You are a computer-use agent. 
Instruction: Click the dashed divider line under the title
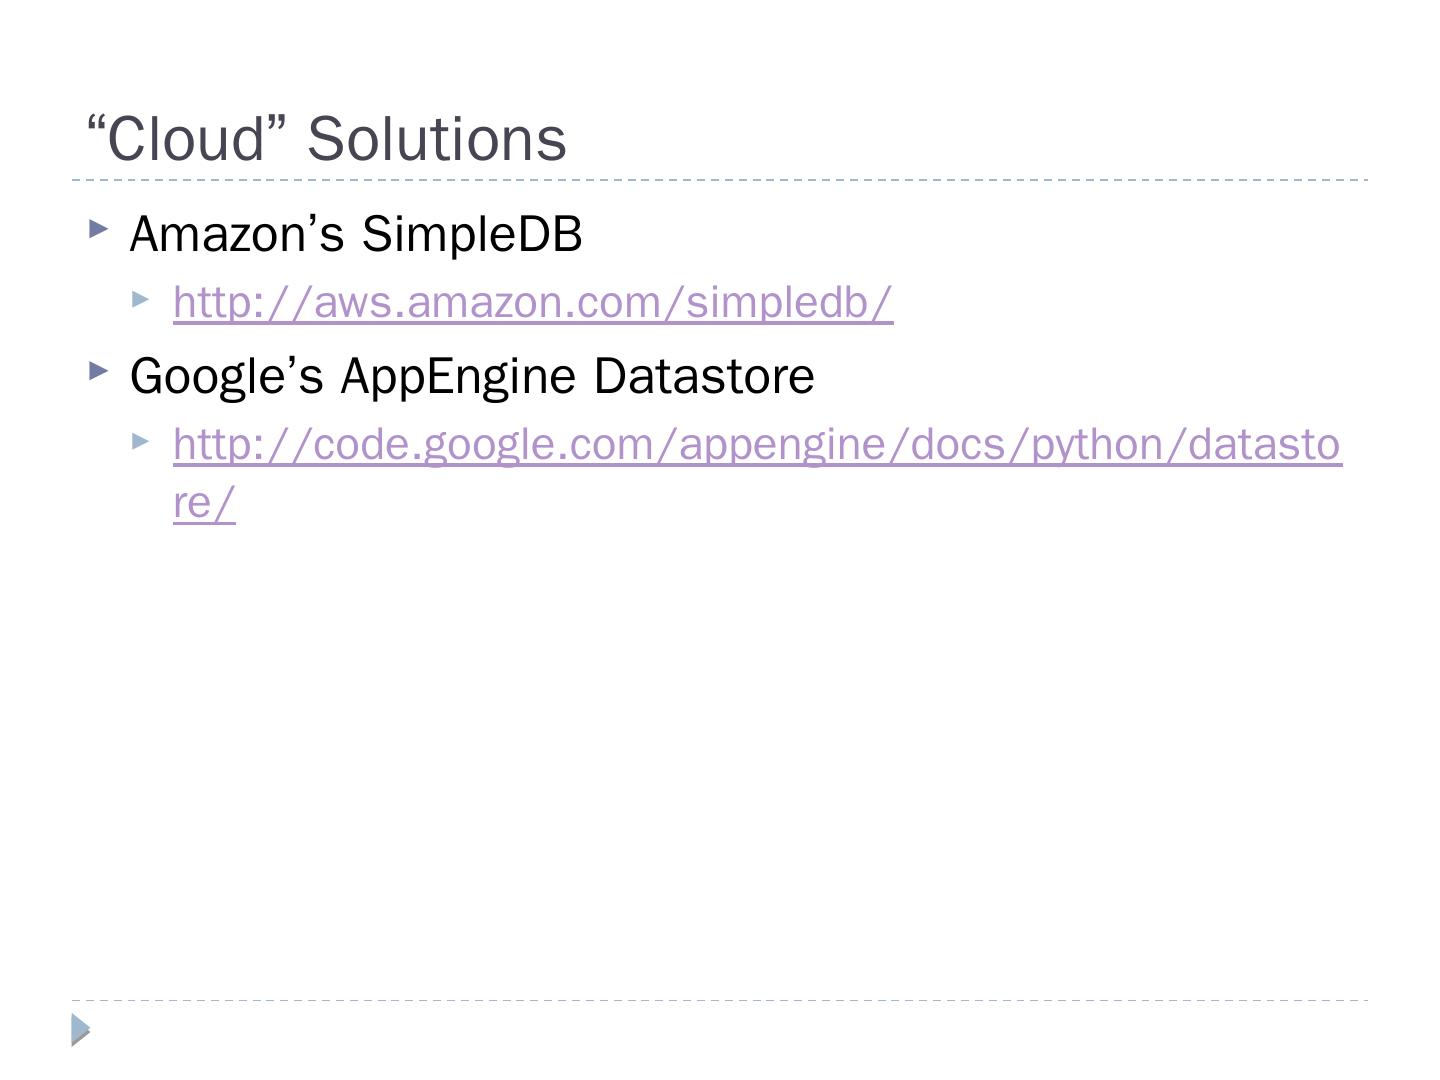[720, 180]
